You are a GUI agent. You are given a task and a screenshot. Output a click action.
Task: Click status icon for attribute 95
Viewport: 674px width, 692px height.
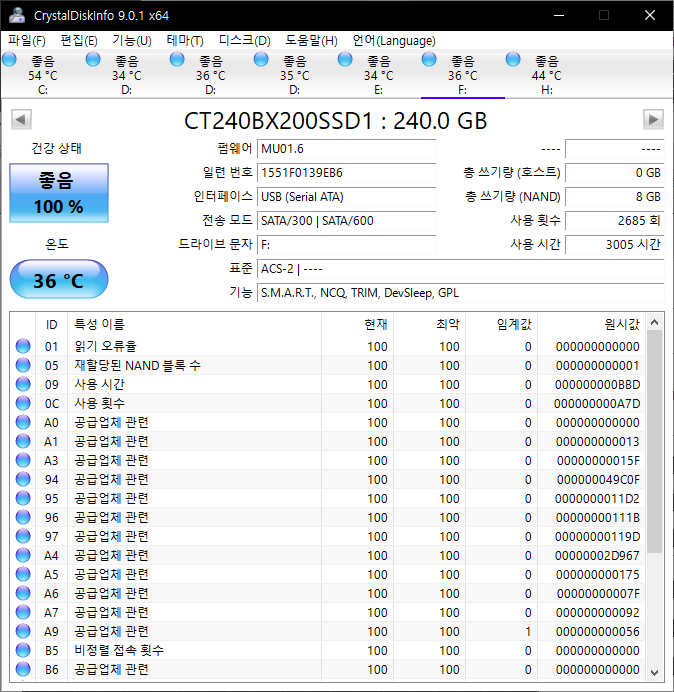tap(23, 498)
